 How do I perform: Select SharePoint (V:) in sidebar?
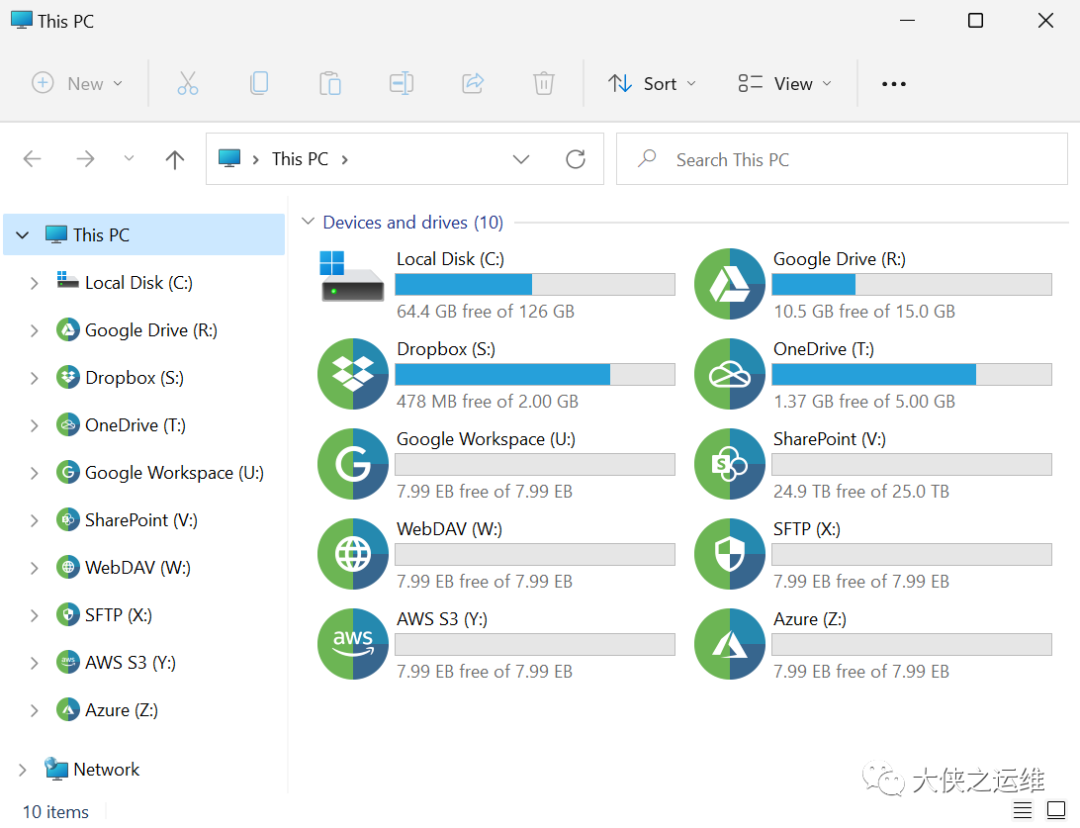coord(127,520)
